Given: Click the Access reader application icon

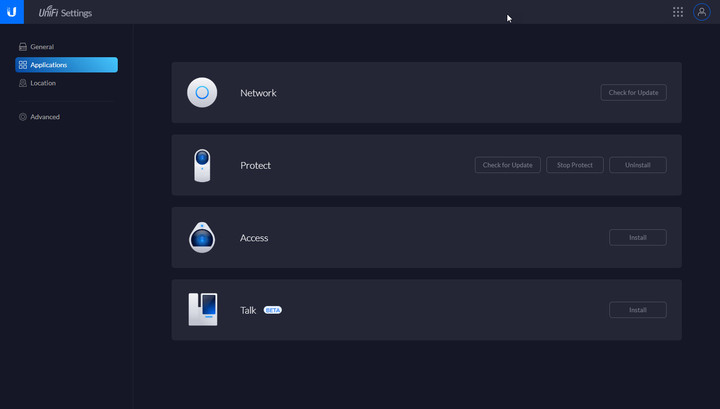Looking at the screenshot, I should click(202, 238).
